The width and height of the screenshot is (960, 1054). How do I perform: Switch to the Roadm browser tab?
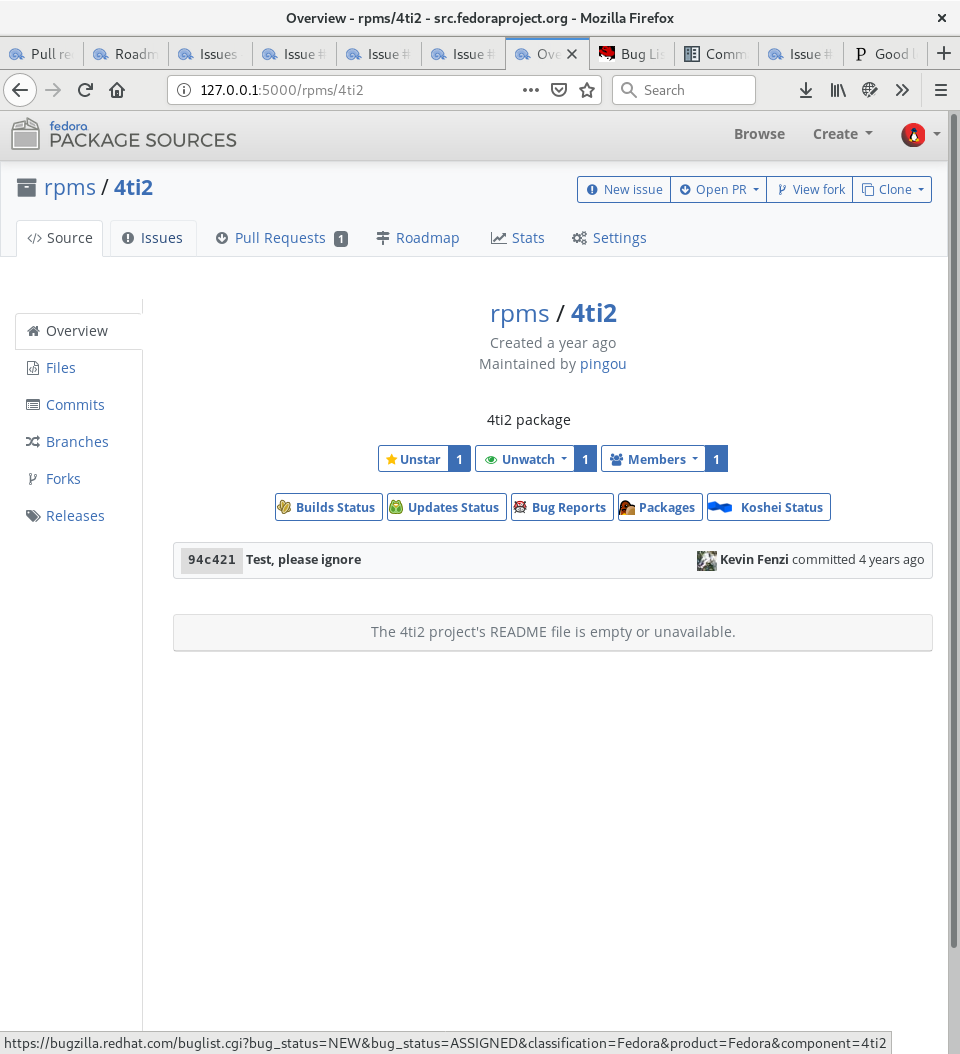pos(126,54)
